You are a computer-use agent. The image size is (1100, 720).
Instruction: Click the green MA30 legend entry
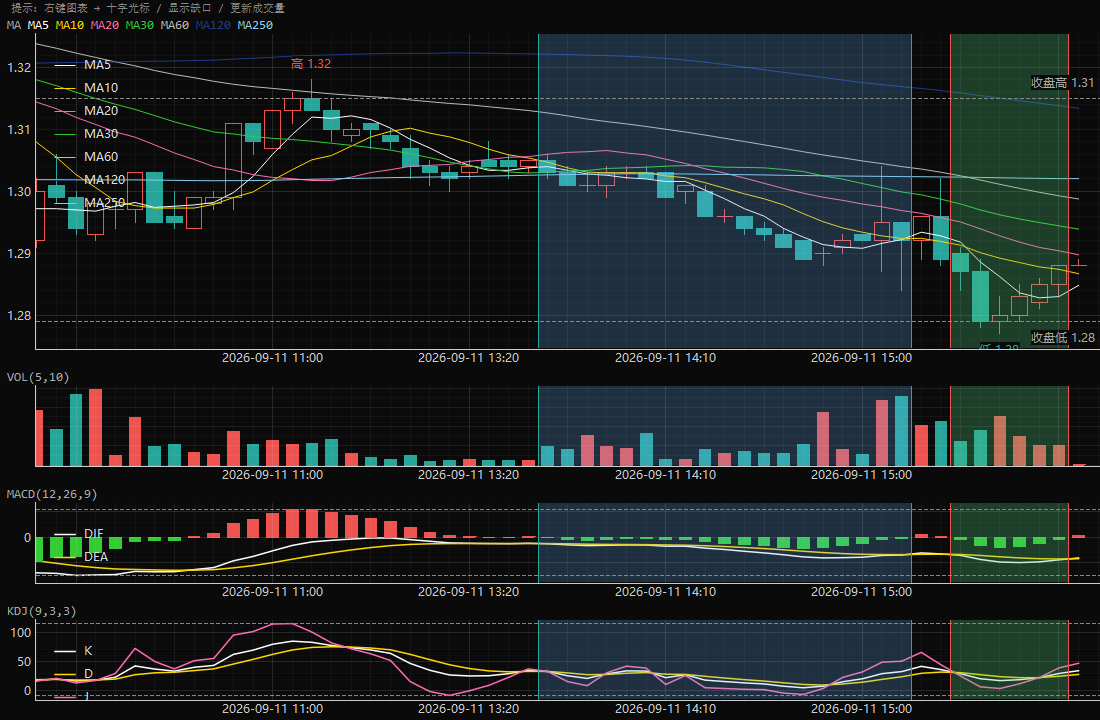pos(86,134)
